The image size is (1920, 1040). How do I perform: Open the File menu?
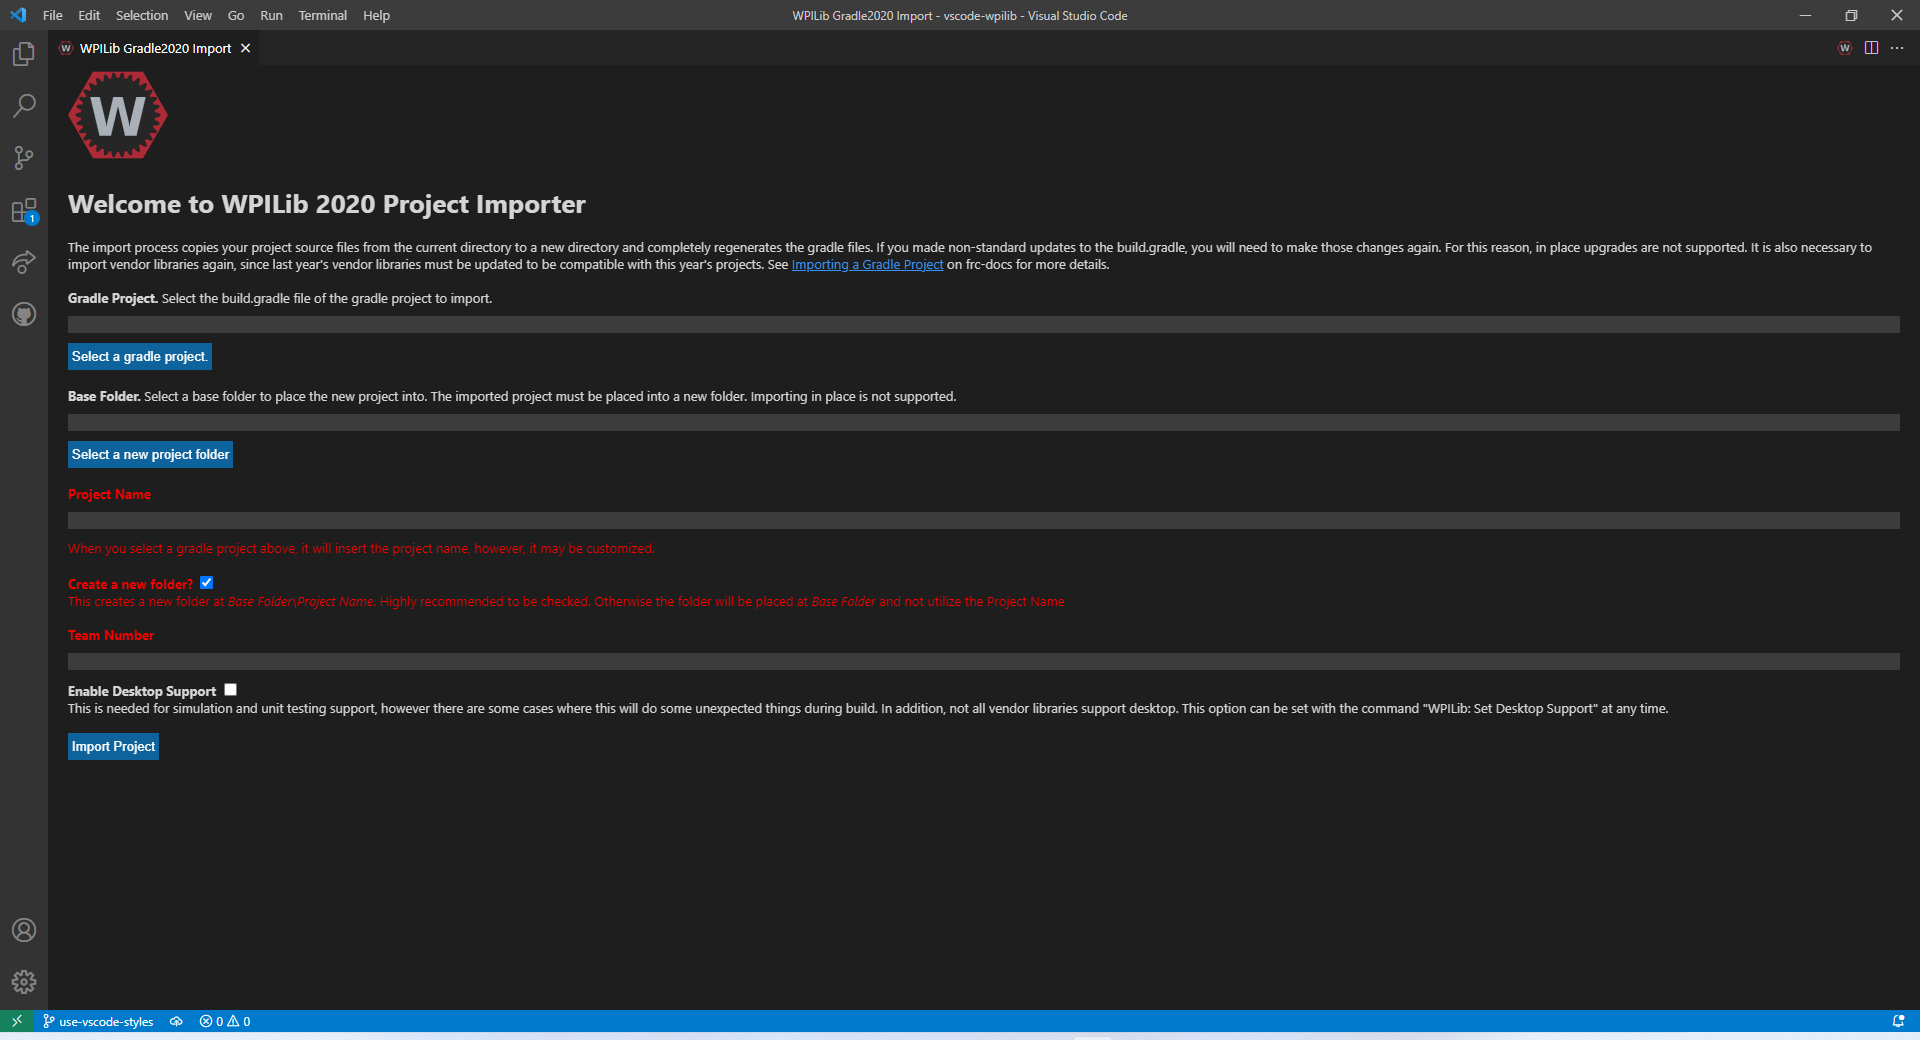point(53,15)
